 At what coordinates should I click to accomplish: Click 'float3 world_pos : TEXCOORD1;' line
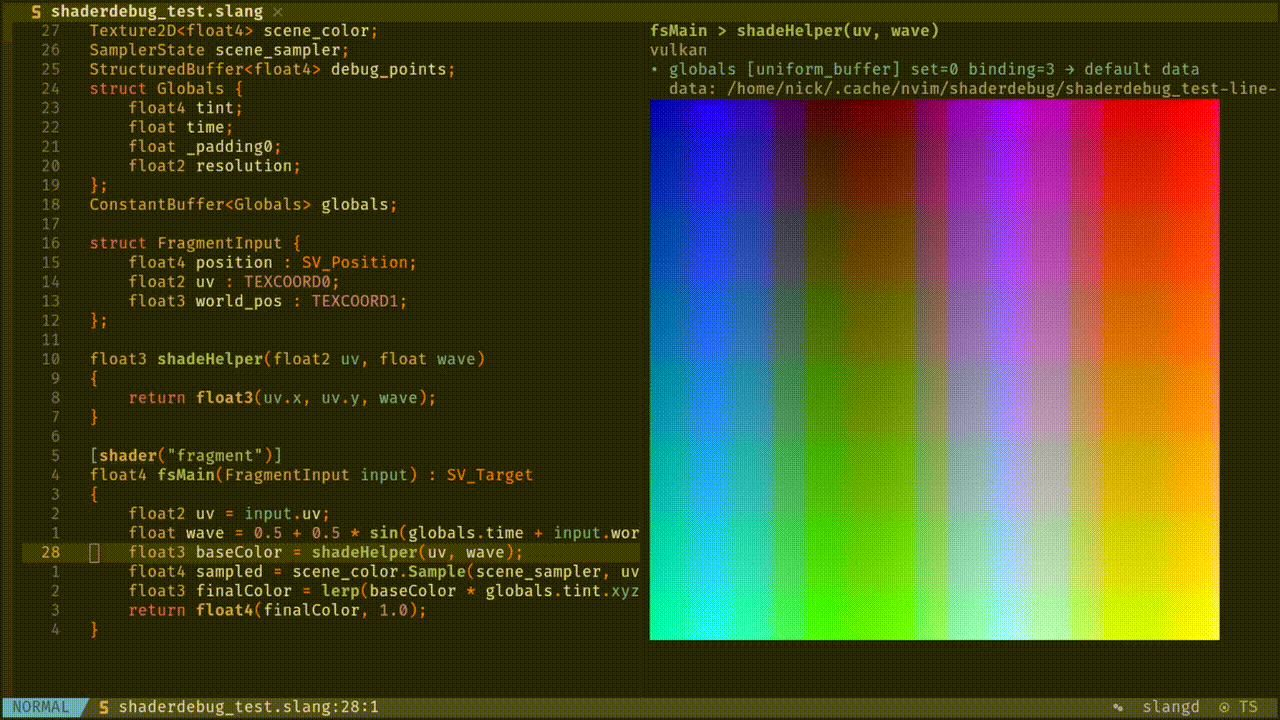268,301
